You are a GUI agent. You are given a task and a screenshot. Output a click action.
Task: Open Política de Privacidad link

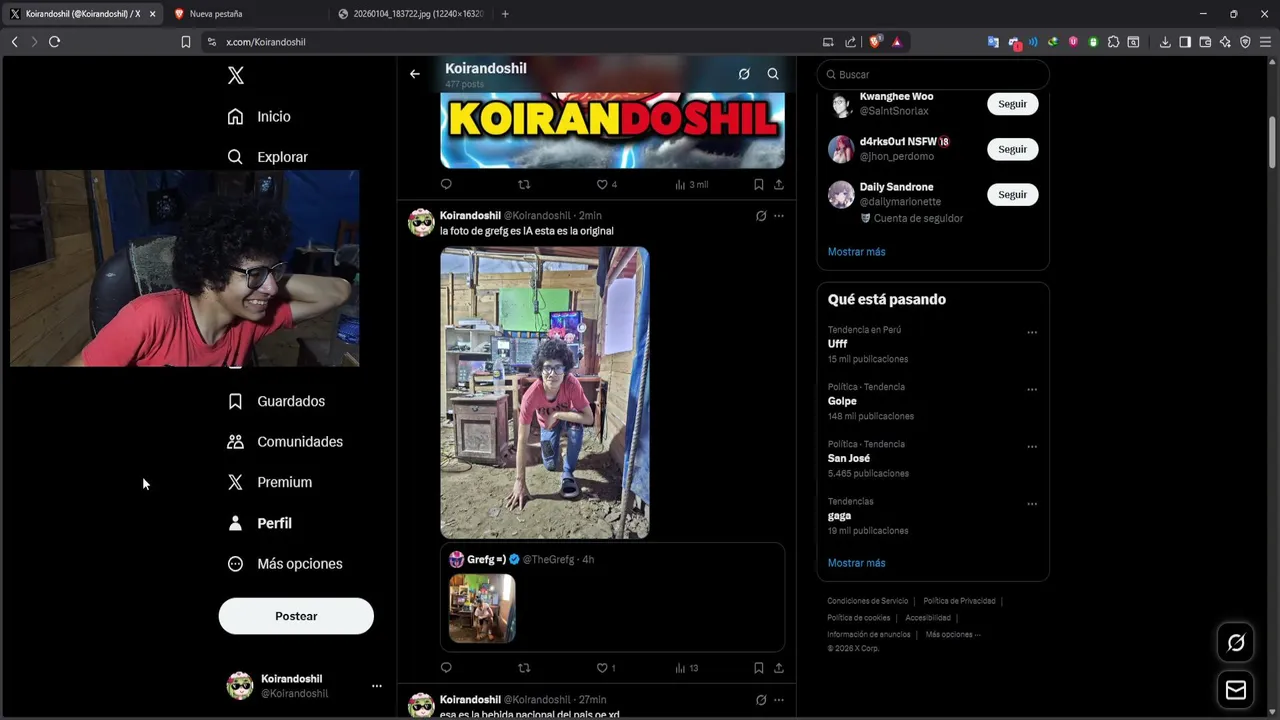click(959, 601)
